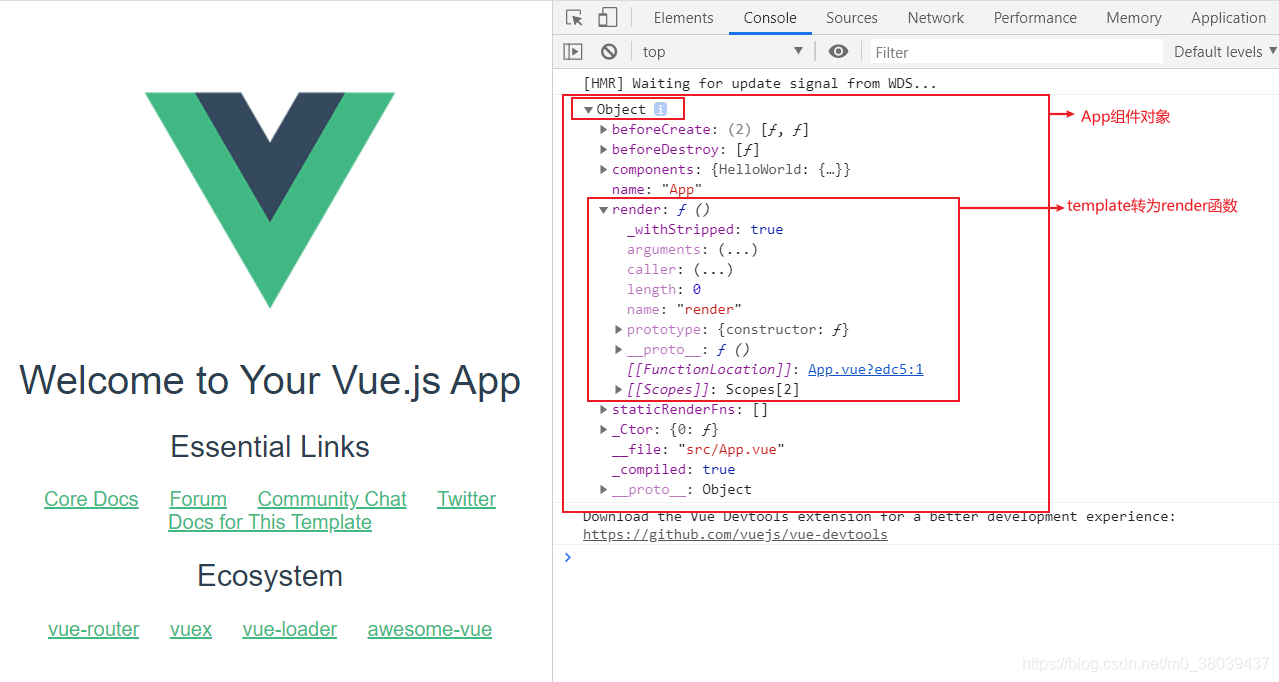
Task: Collapse the Object tree root
Action: coord(589,110)
